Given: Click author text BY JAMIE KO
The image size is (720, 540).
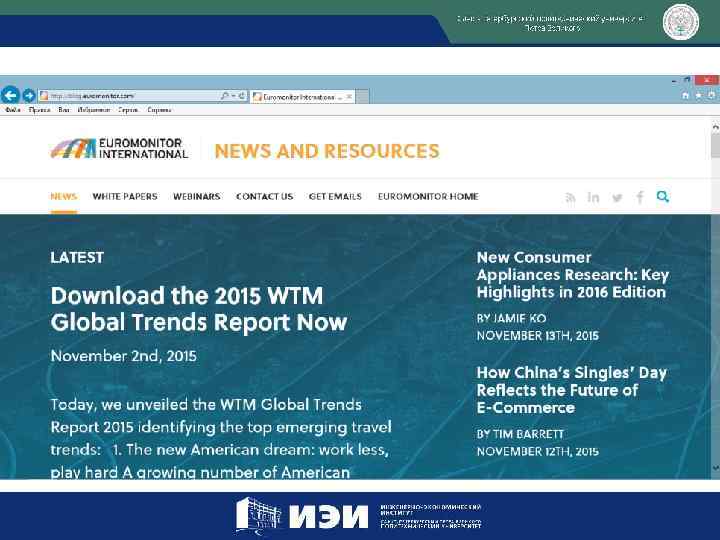Looking at the screenshot, I should 512,318.
